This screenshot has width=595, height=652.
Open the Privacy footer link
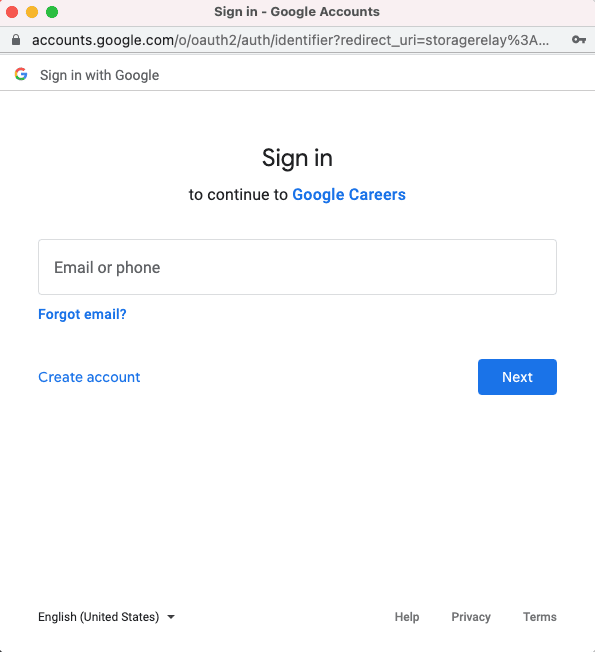(471, 617)
